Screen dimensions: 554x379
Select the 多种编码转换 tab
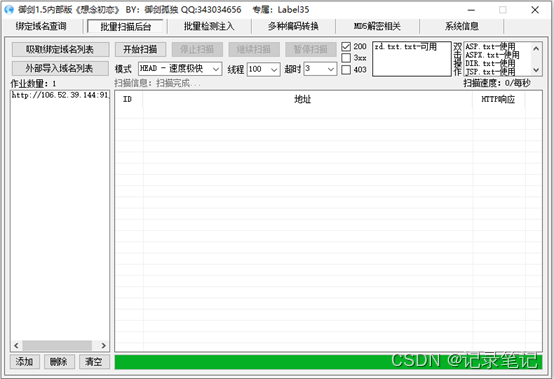[x=293, y=26]
